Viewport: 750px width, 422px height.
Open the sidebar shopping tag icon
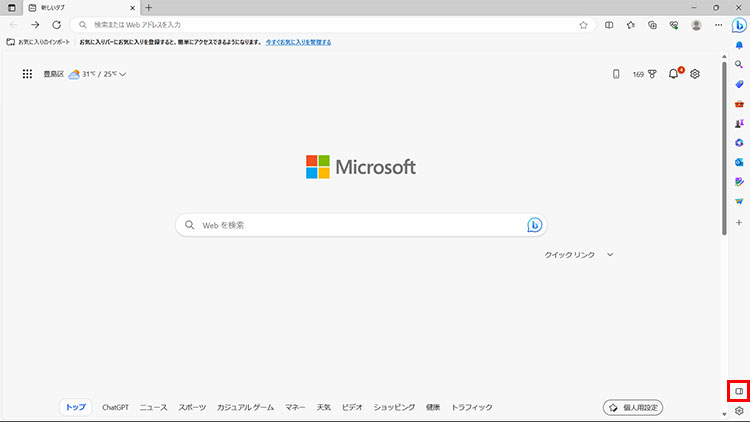point(739,84)
